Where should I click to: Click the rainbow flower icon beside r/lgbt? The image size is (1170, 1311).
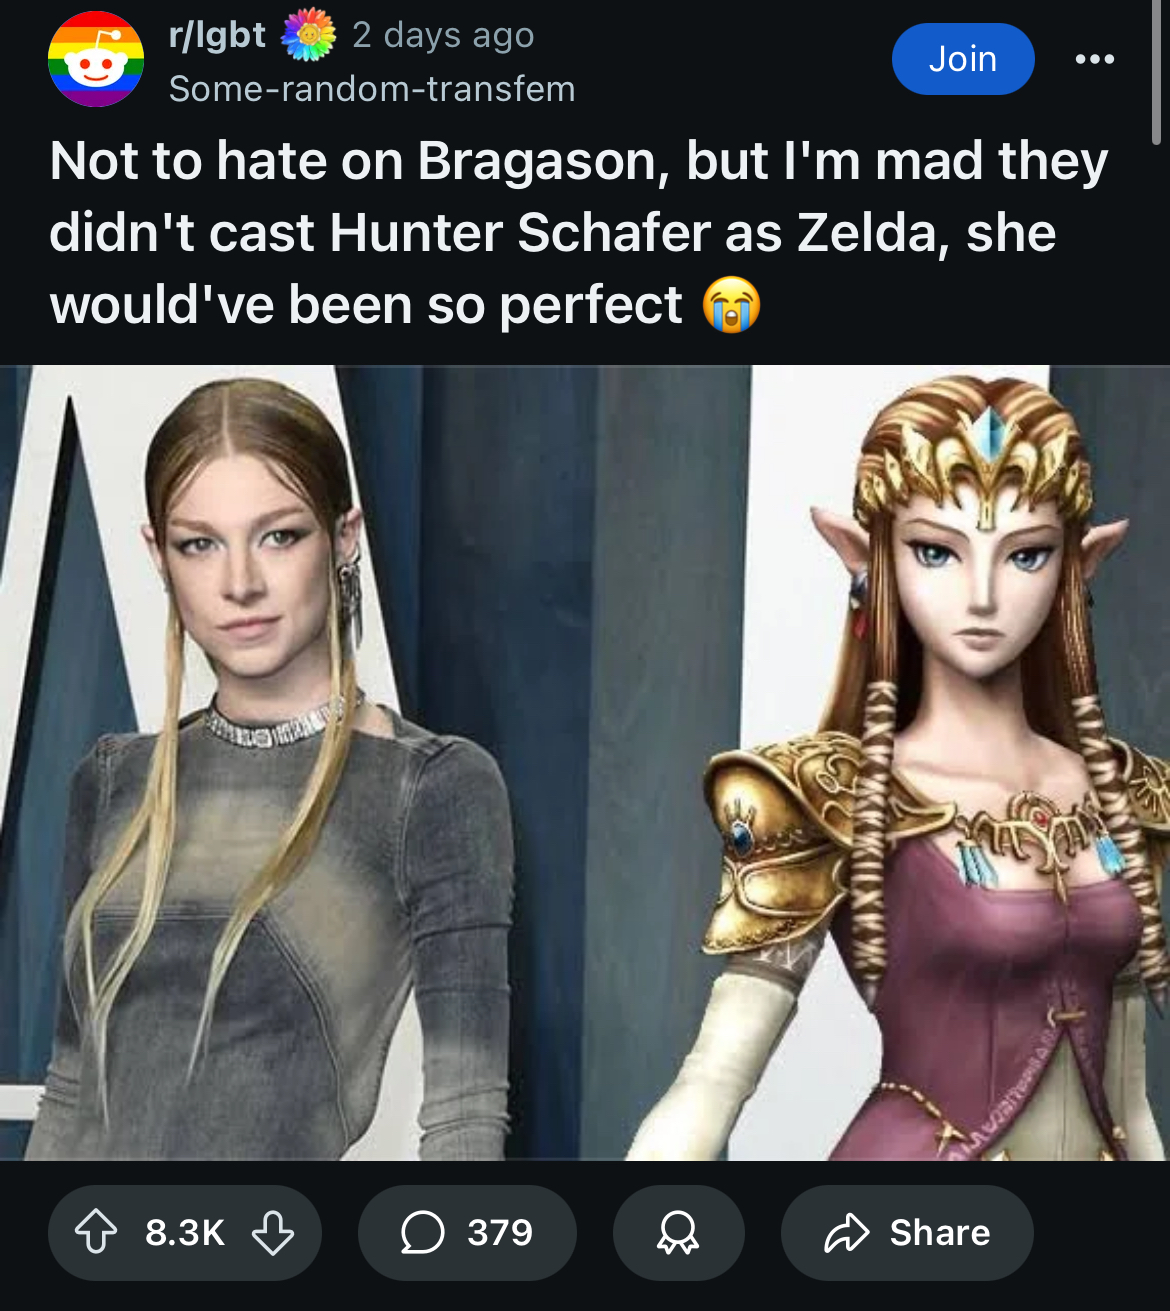point(309,35)
